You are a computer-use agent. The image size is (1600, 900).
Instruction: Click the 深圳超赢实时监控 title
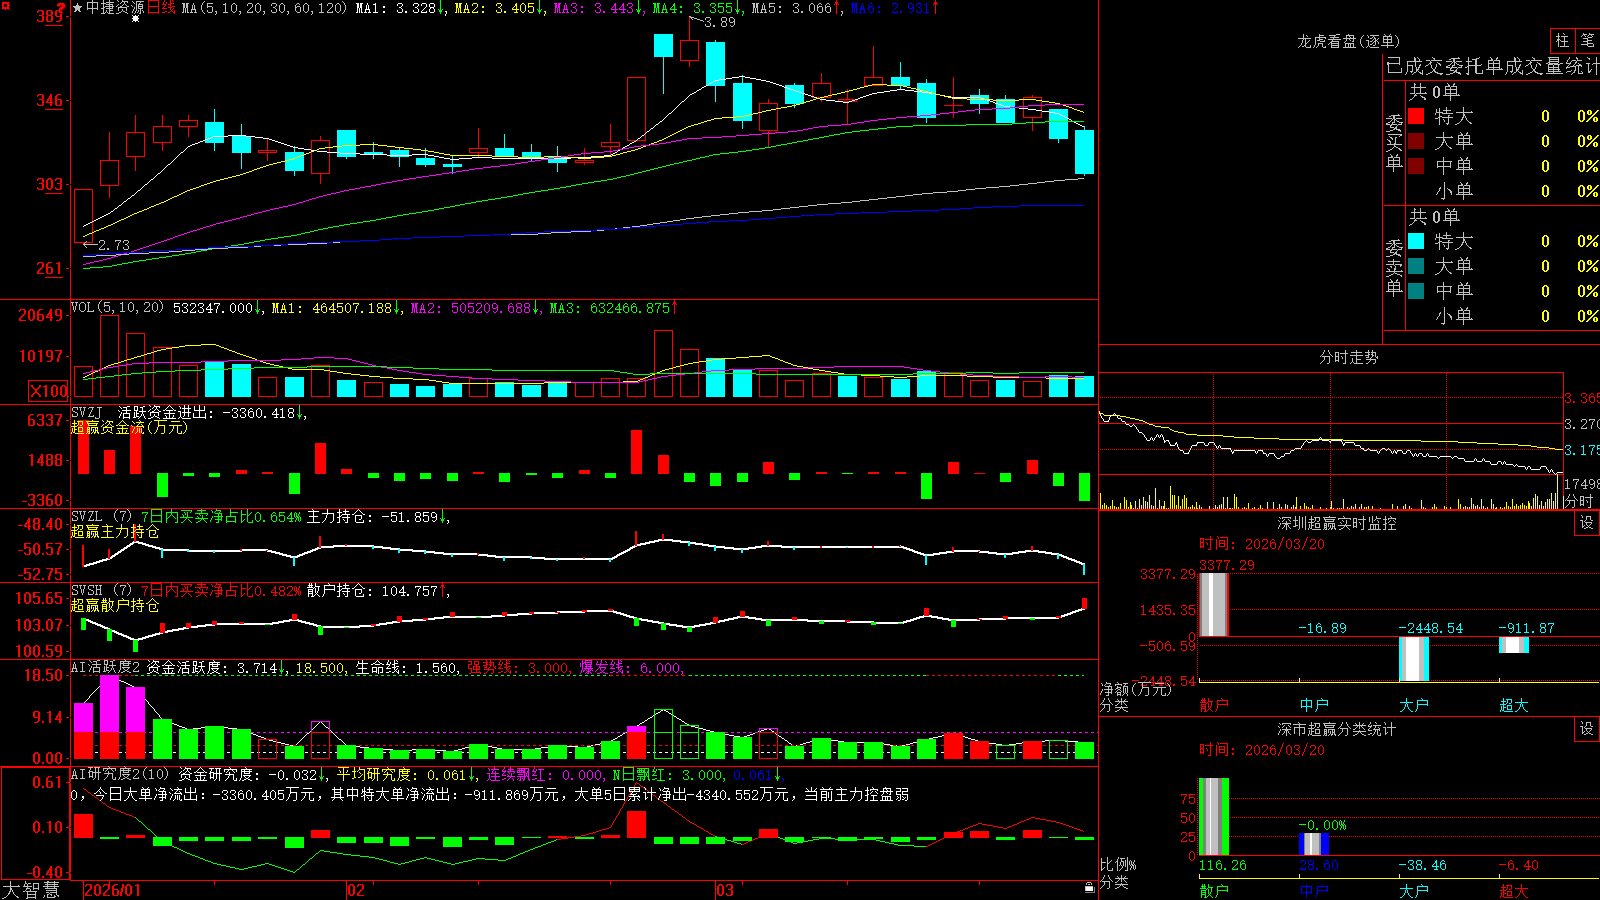[1336, 523]
